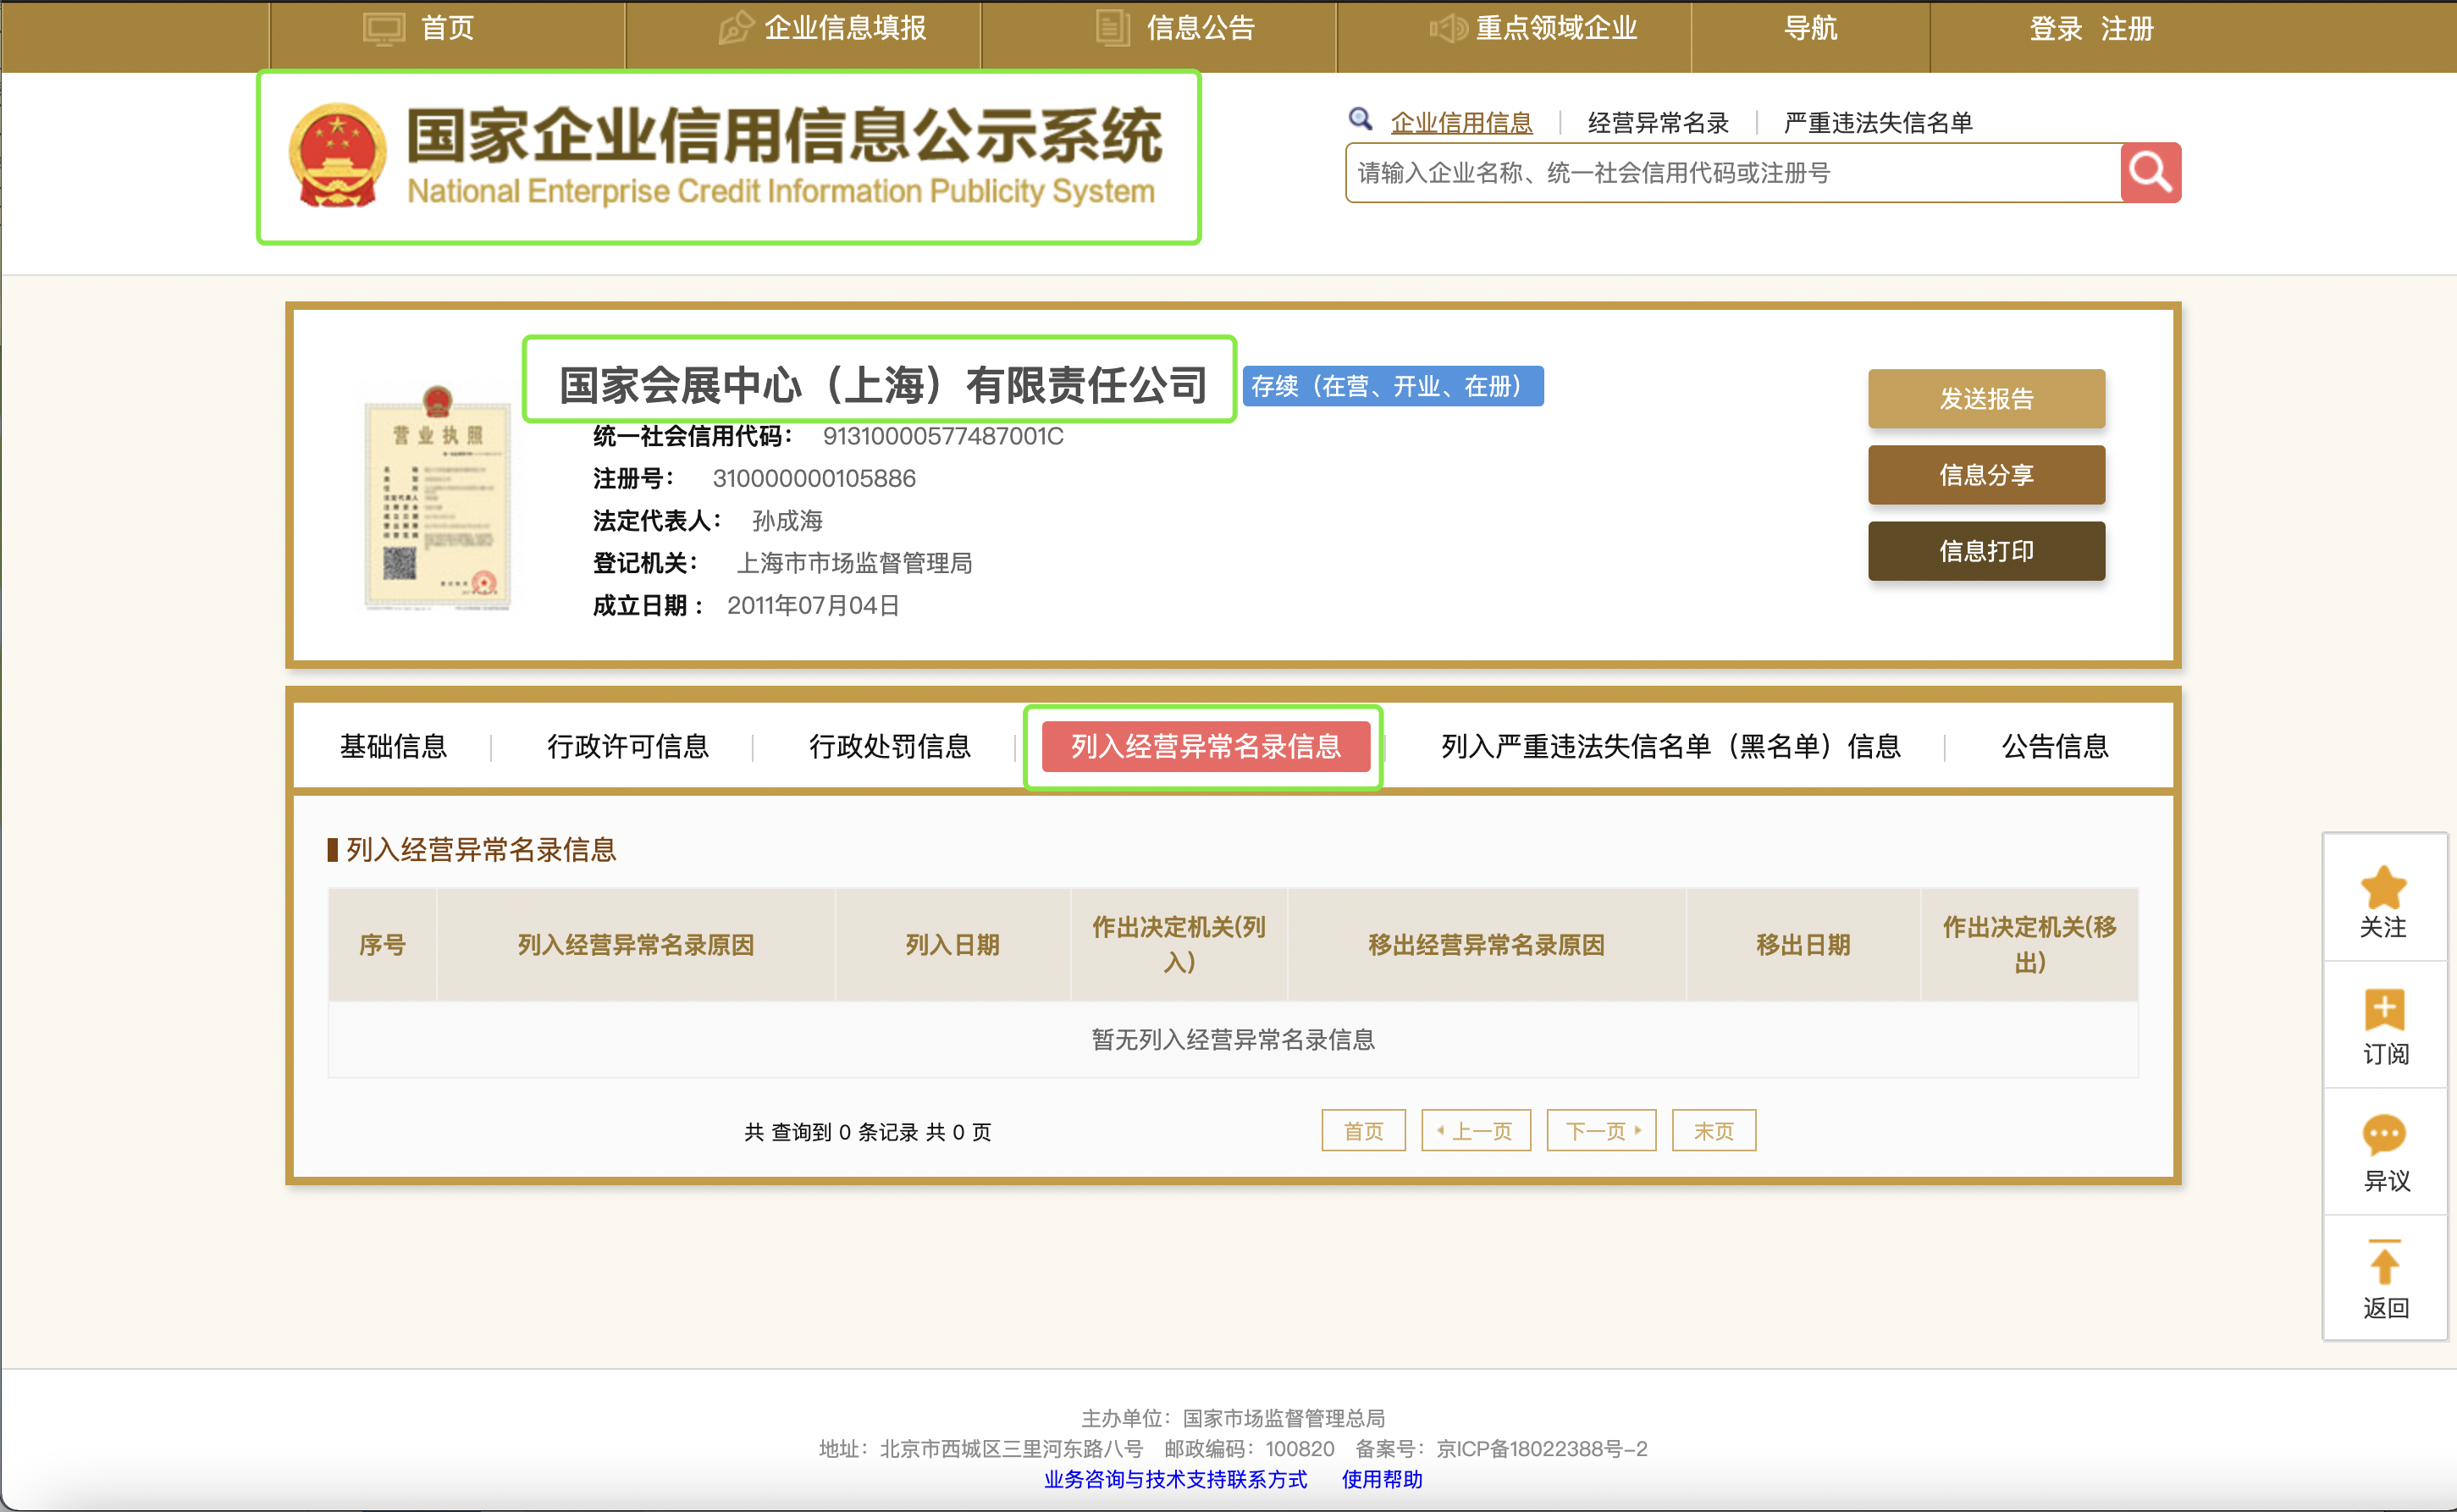Go to 下一页 in pagination

[x=1601, y=1131]
